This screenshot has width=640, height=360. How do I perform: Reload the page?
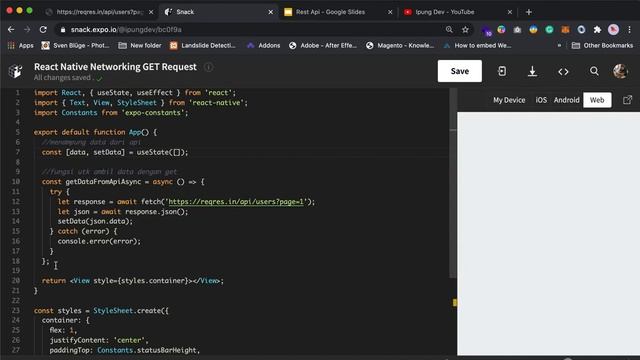tap(43, 29)
